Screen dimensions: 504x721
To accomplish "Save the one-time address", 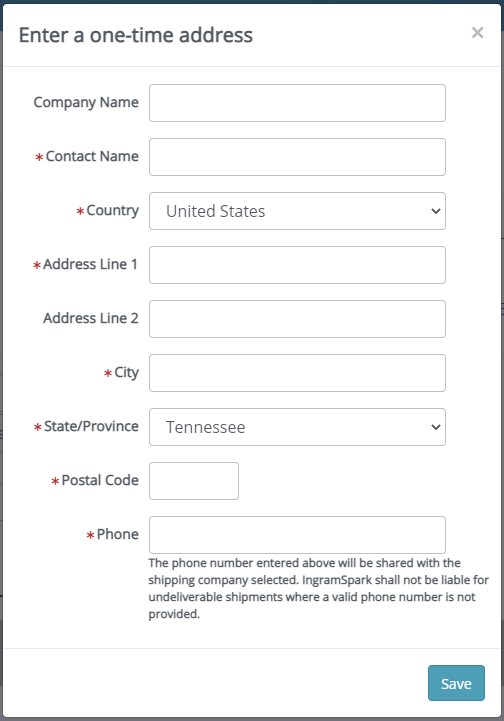I will (x=456, y=683).
